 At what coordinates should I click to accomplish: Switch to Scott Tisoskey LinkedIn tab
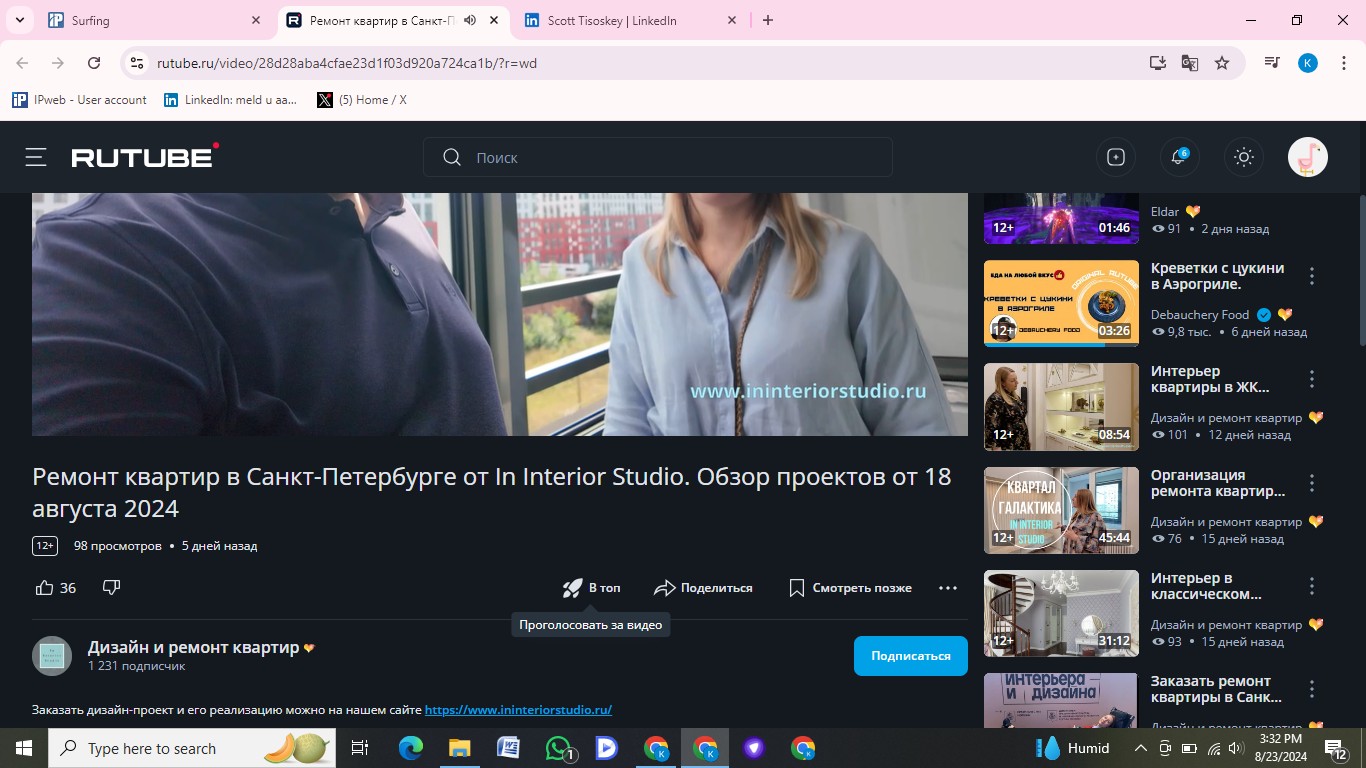pyautogui.click(x=630, y=20)
